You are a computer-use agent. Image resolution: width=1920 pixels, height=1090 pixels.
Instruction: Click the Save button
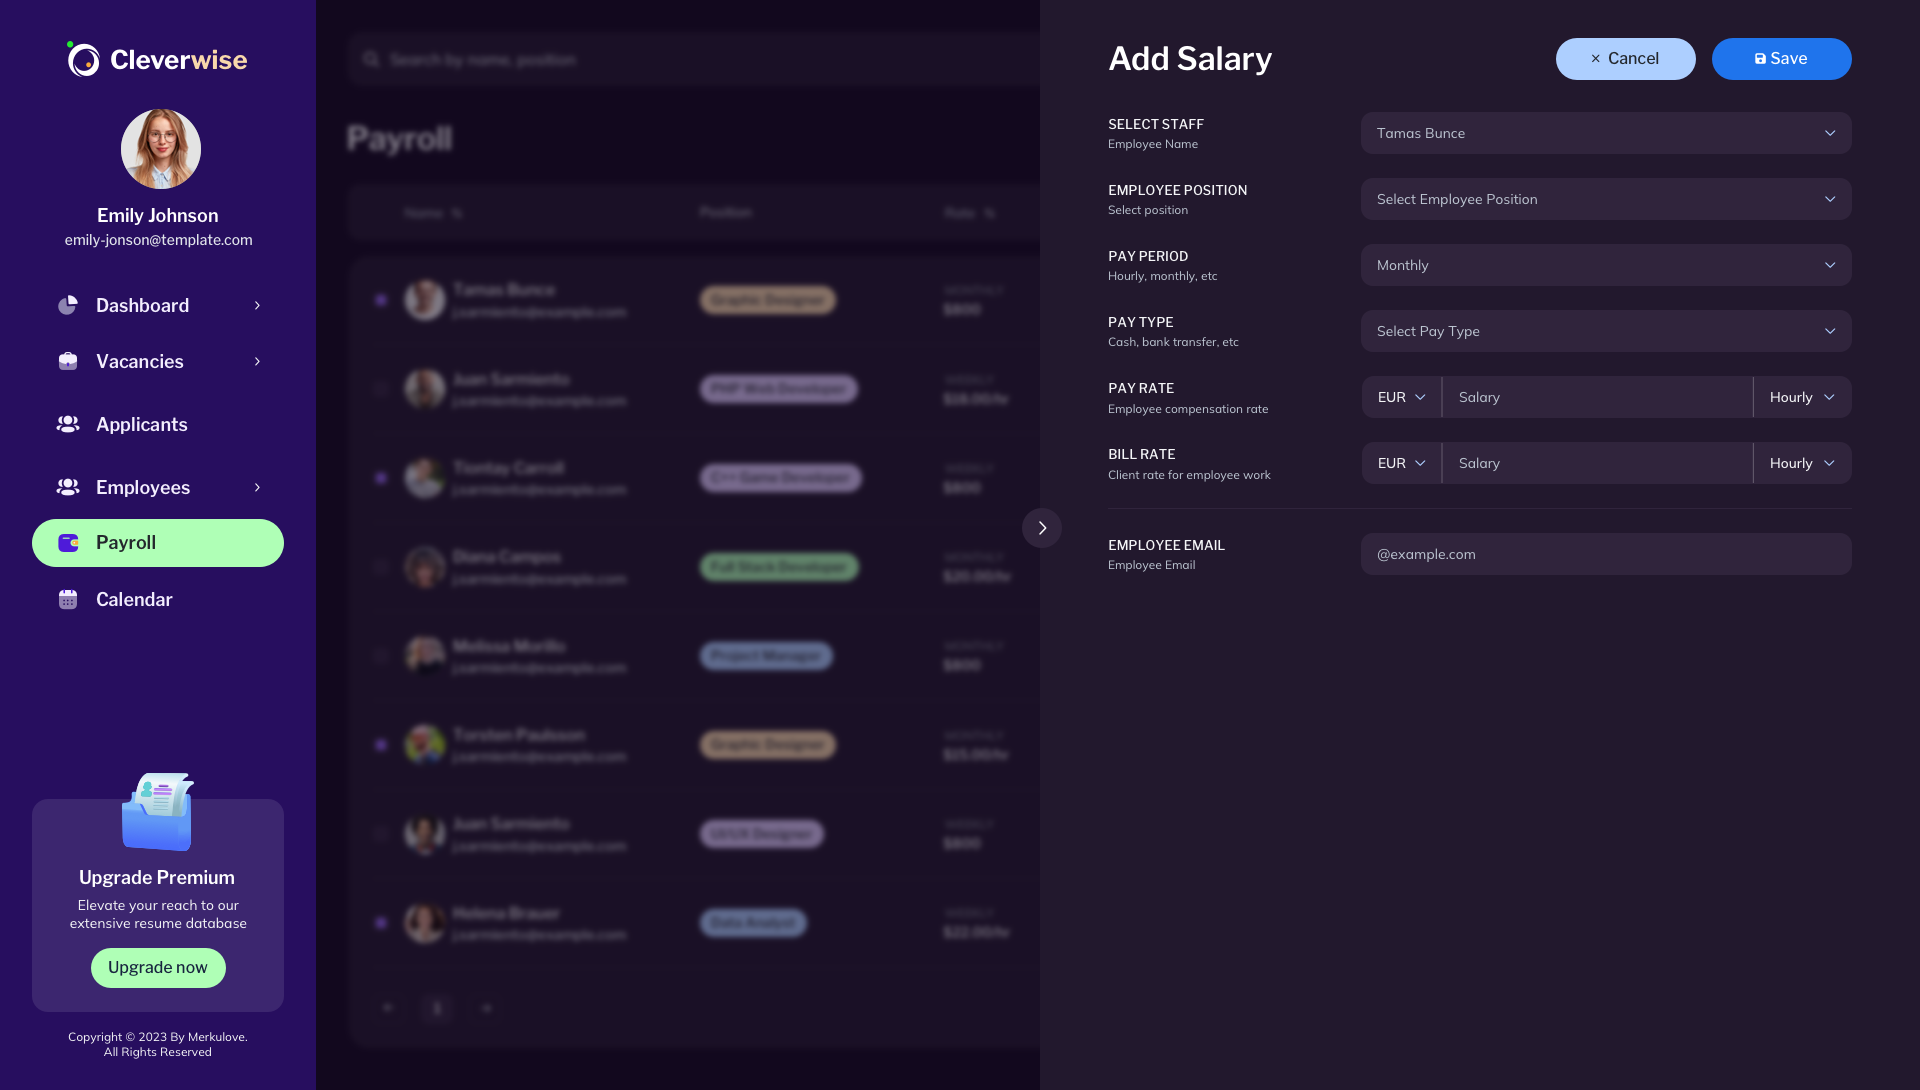coord(1781,58)
